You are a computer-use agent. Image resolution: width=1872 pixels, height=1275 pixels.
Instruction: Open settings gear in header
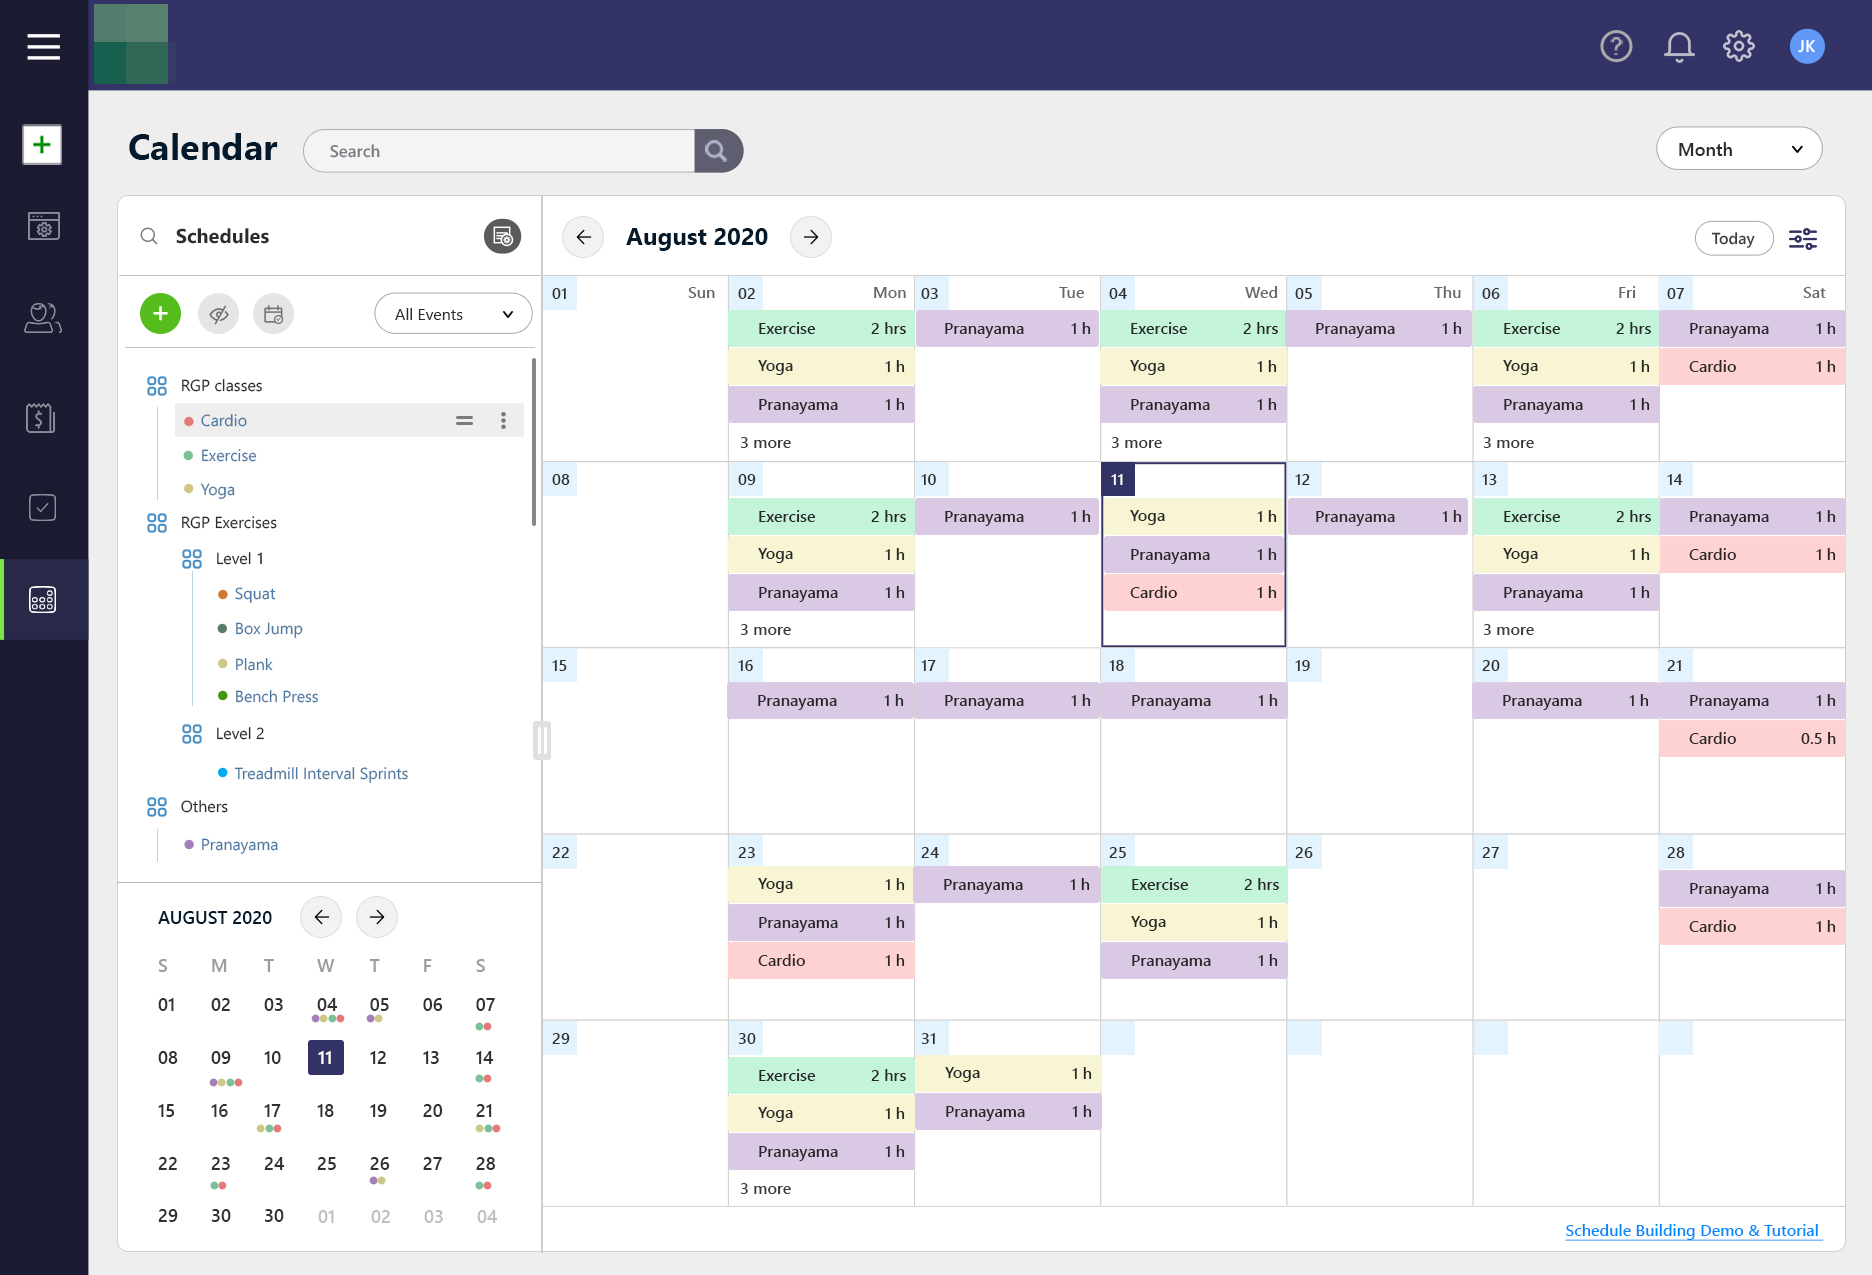(x=1739, y=46)
